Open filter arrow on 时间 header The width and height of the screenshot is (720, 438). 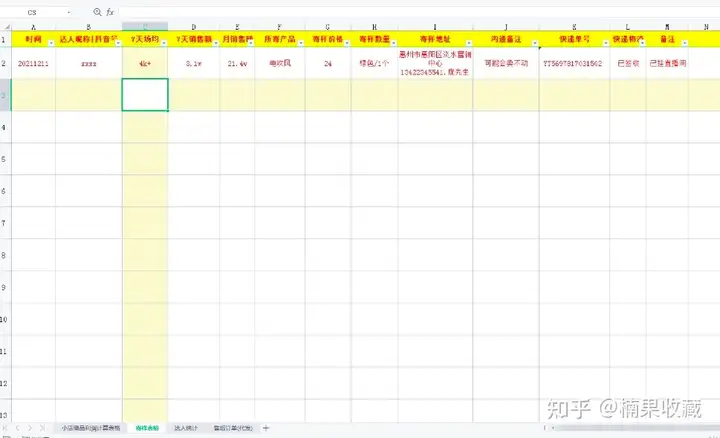click(51, 43)
